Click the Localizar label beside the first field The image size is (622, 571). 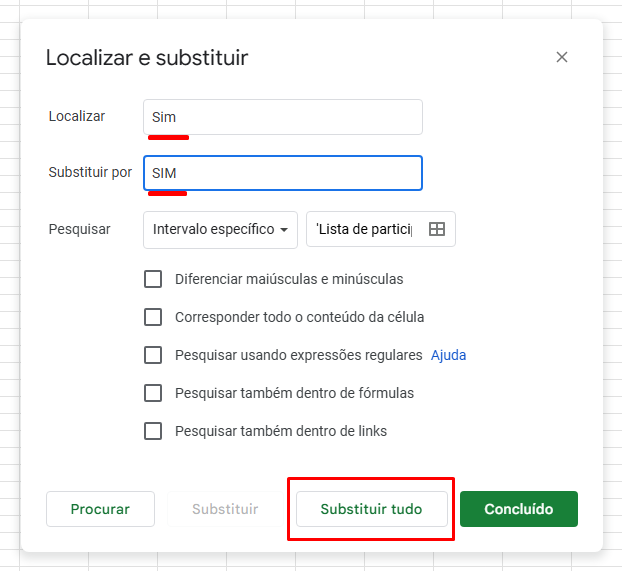click(76, 116)
